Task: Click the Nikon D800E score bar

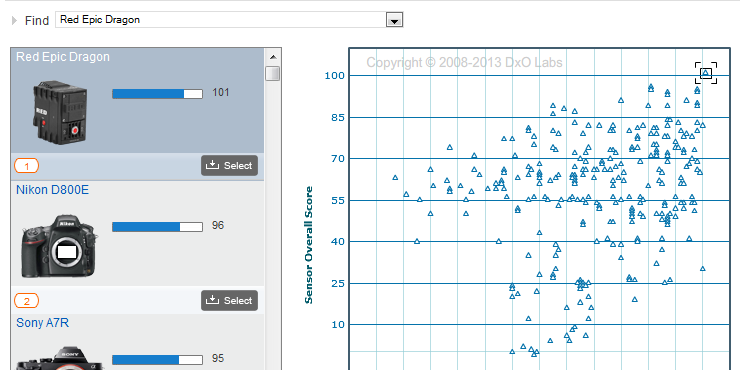Action: click(157, 227)
